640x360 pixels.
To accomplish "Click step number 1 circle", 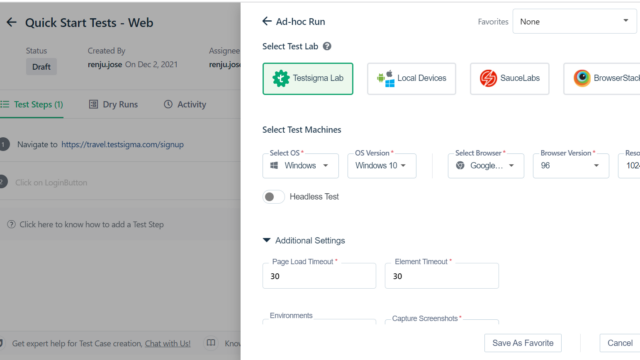I will [4, 144].
